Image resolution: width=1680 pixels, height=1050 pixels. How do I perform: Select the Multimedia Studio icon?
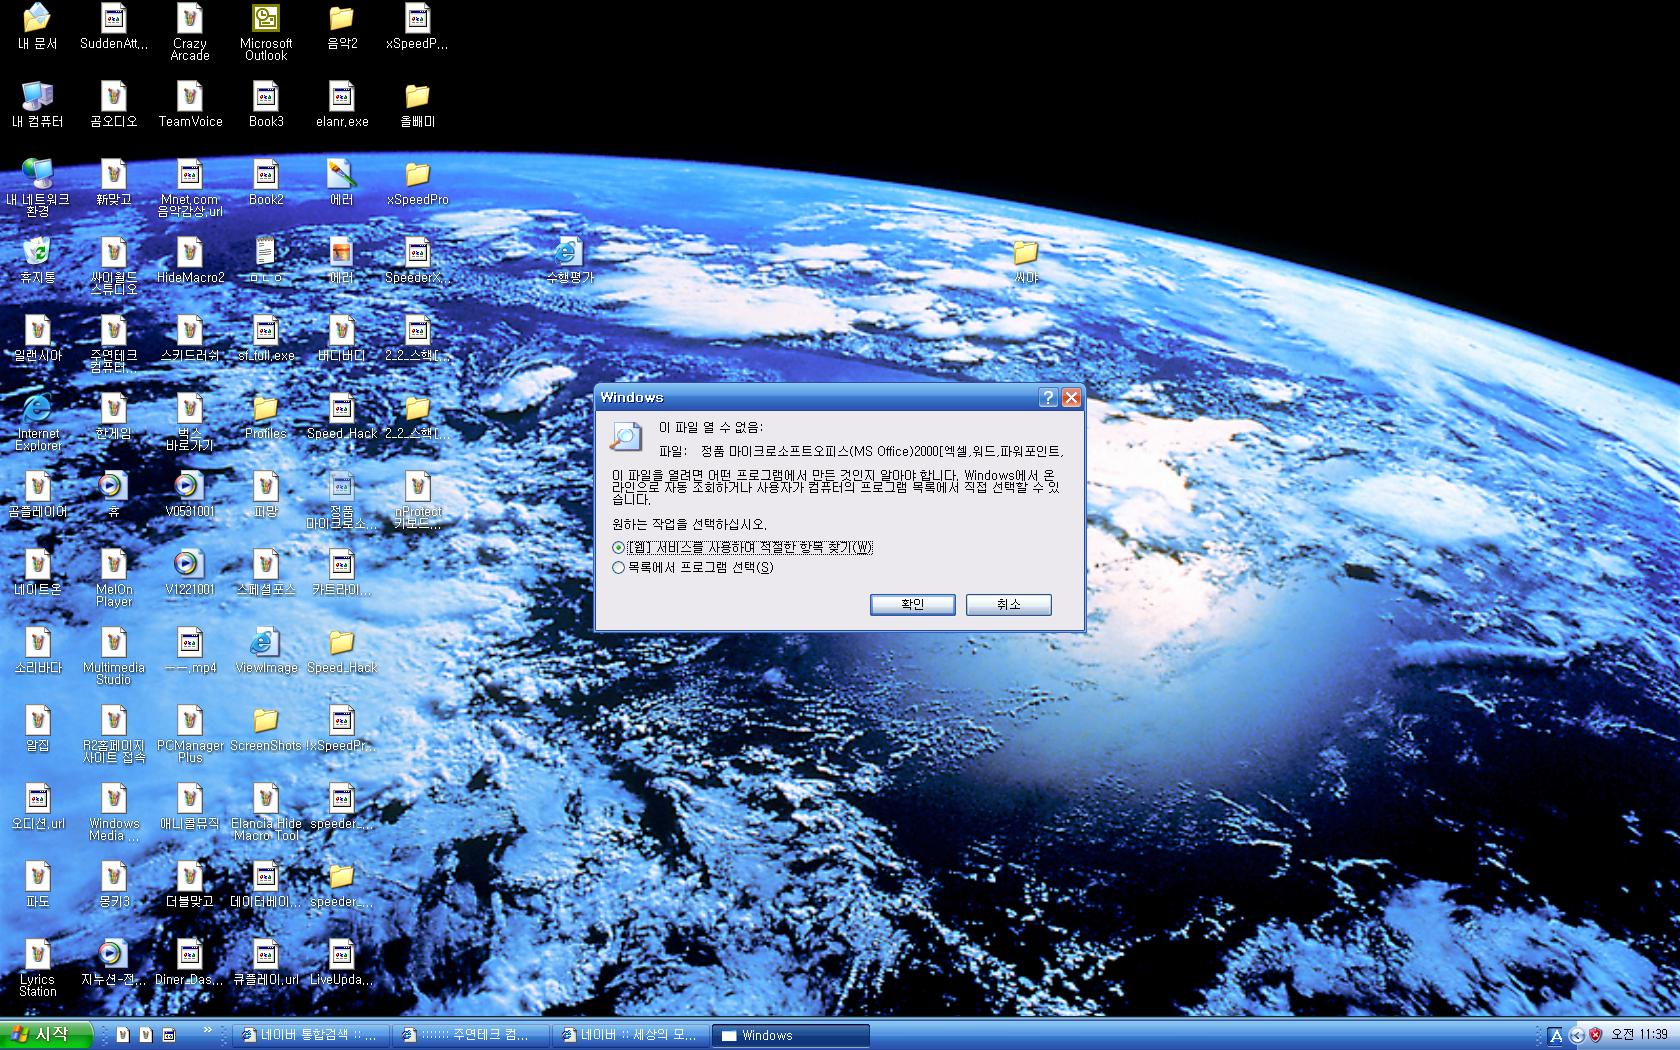tap(113, 656)
